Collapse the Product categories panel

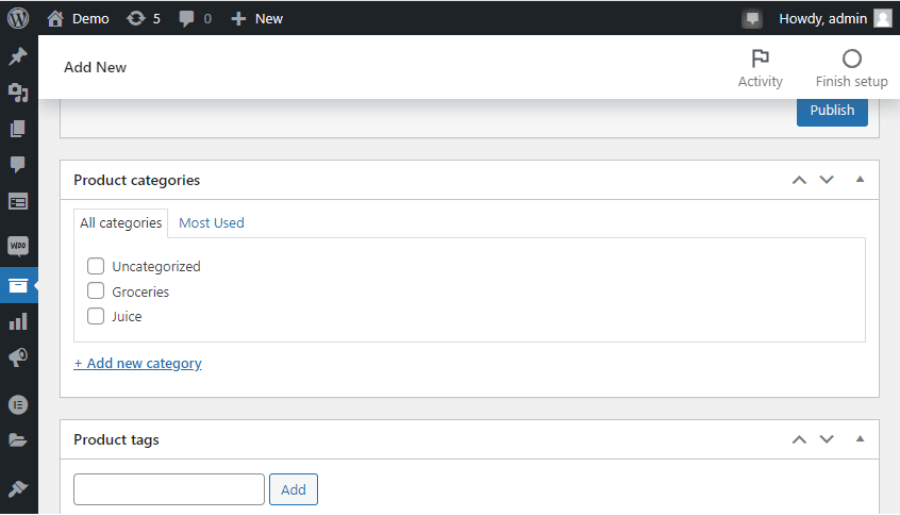coord(860,179)
